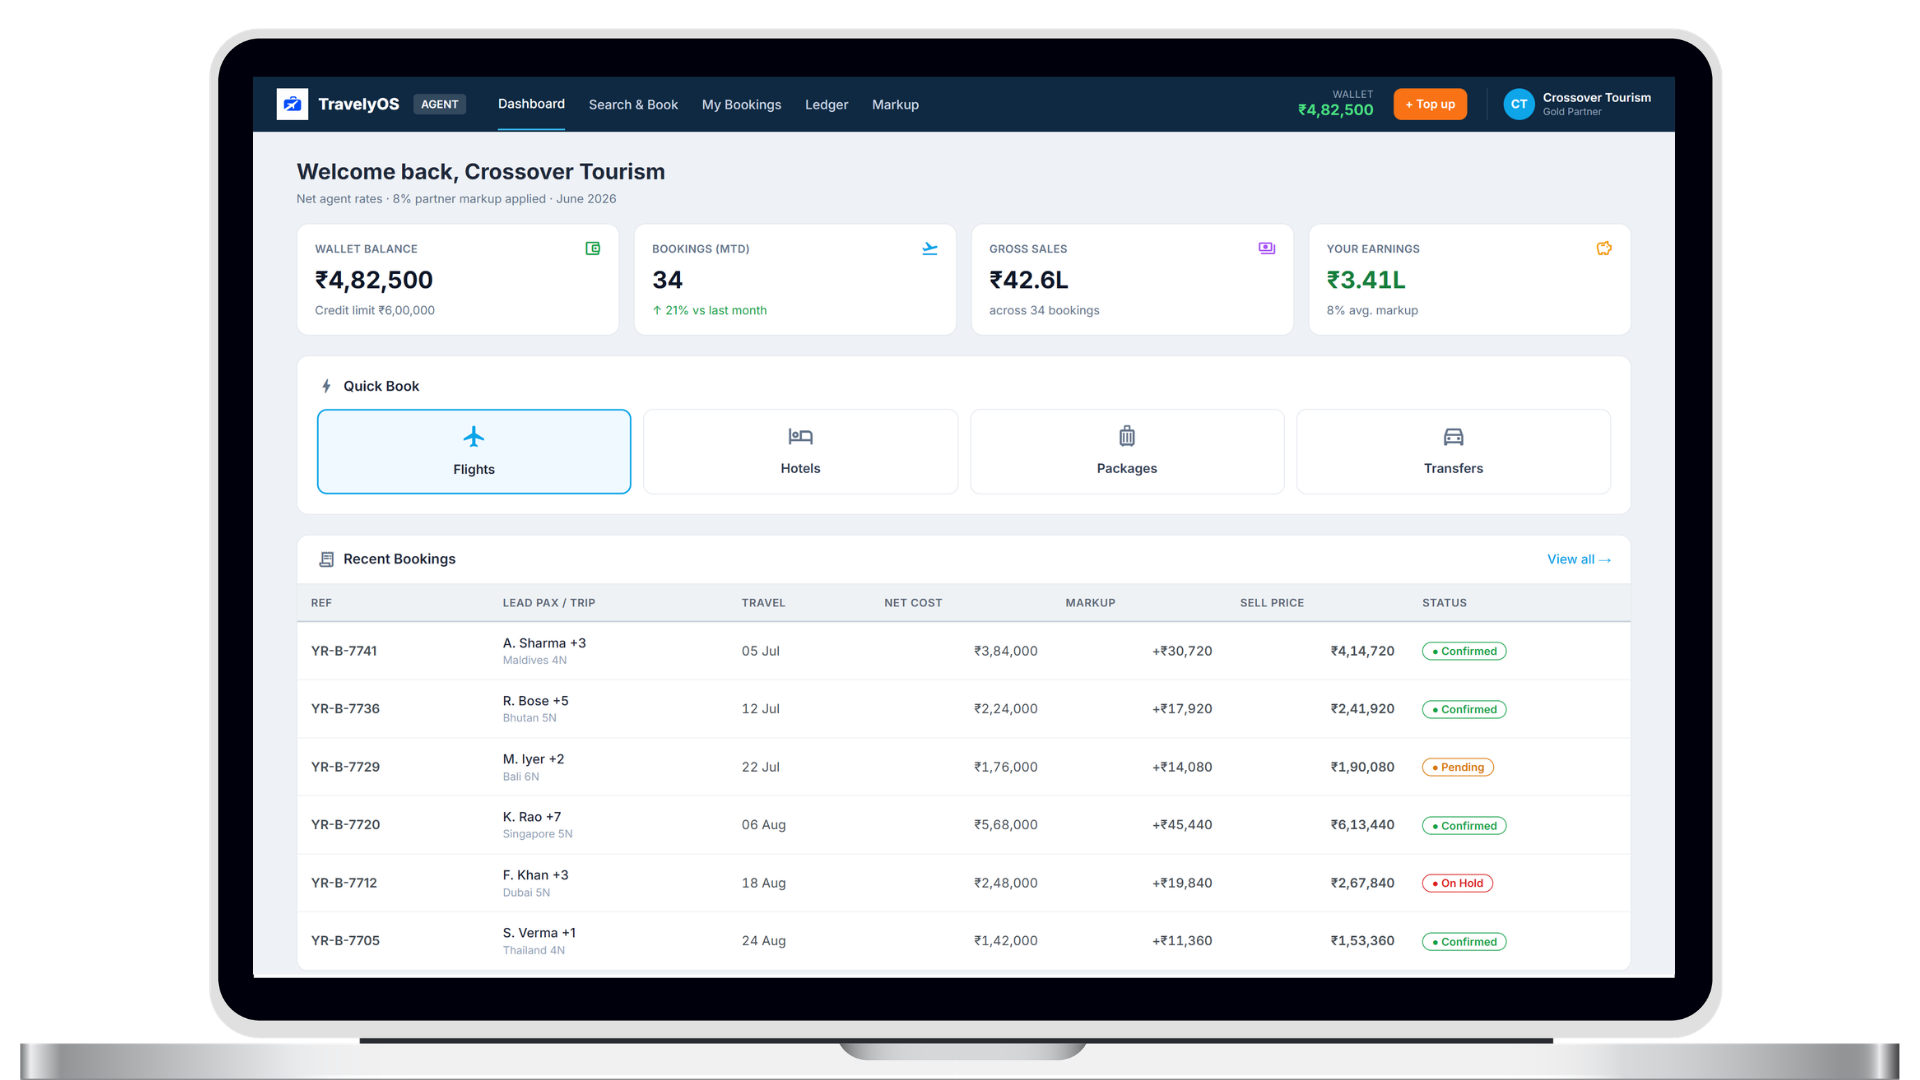Click the TRAVEL column header

pos(763,603)
